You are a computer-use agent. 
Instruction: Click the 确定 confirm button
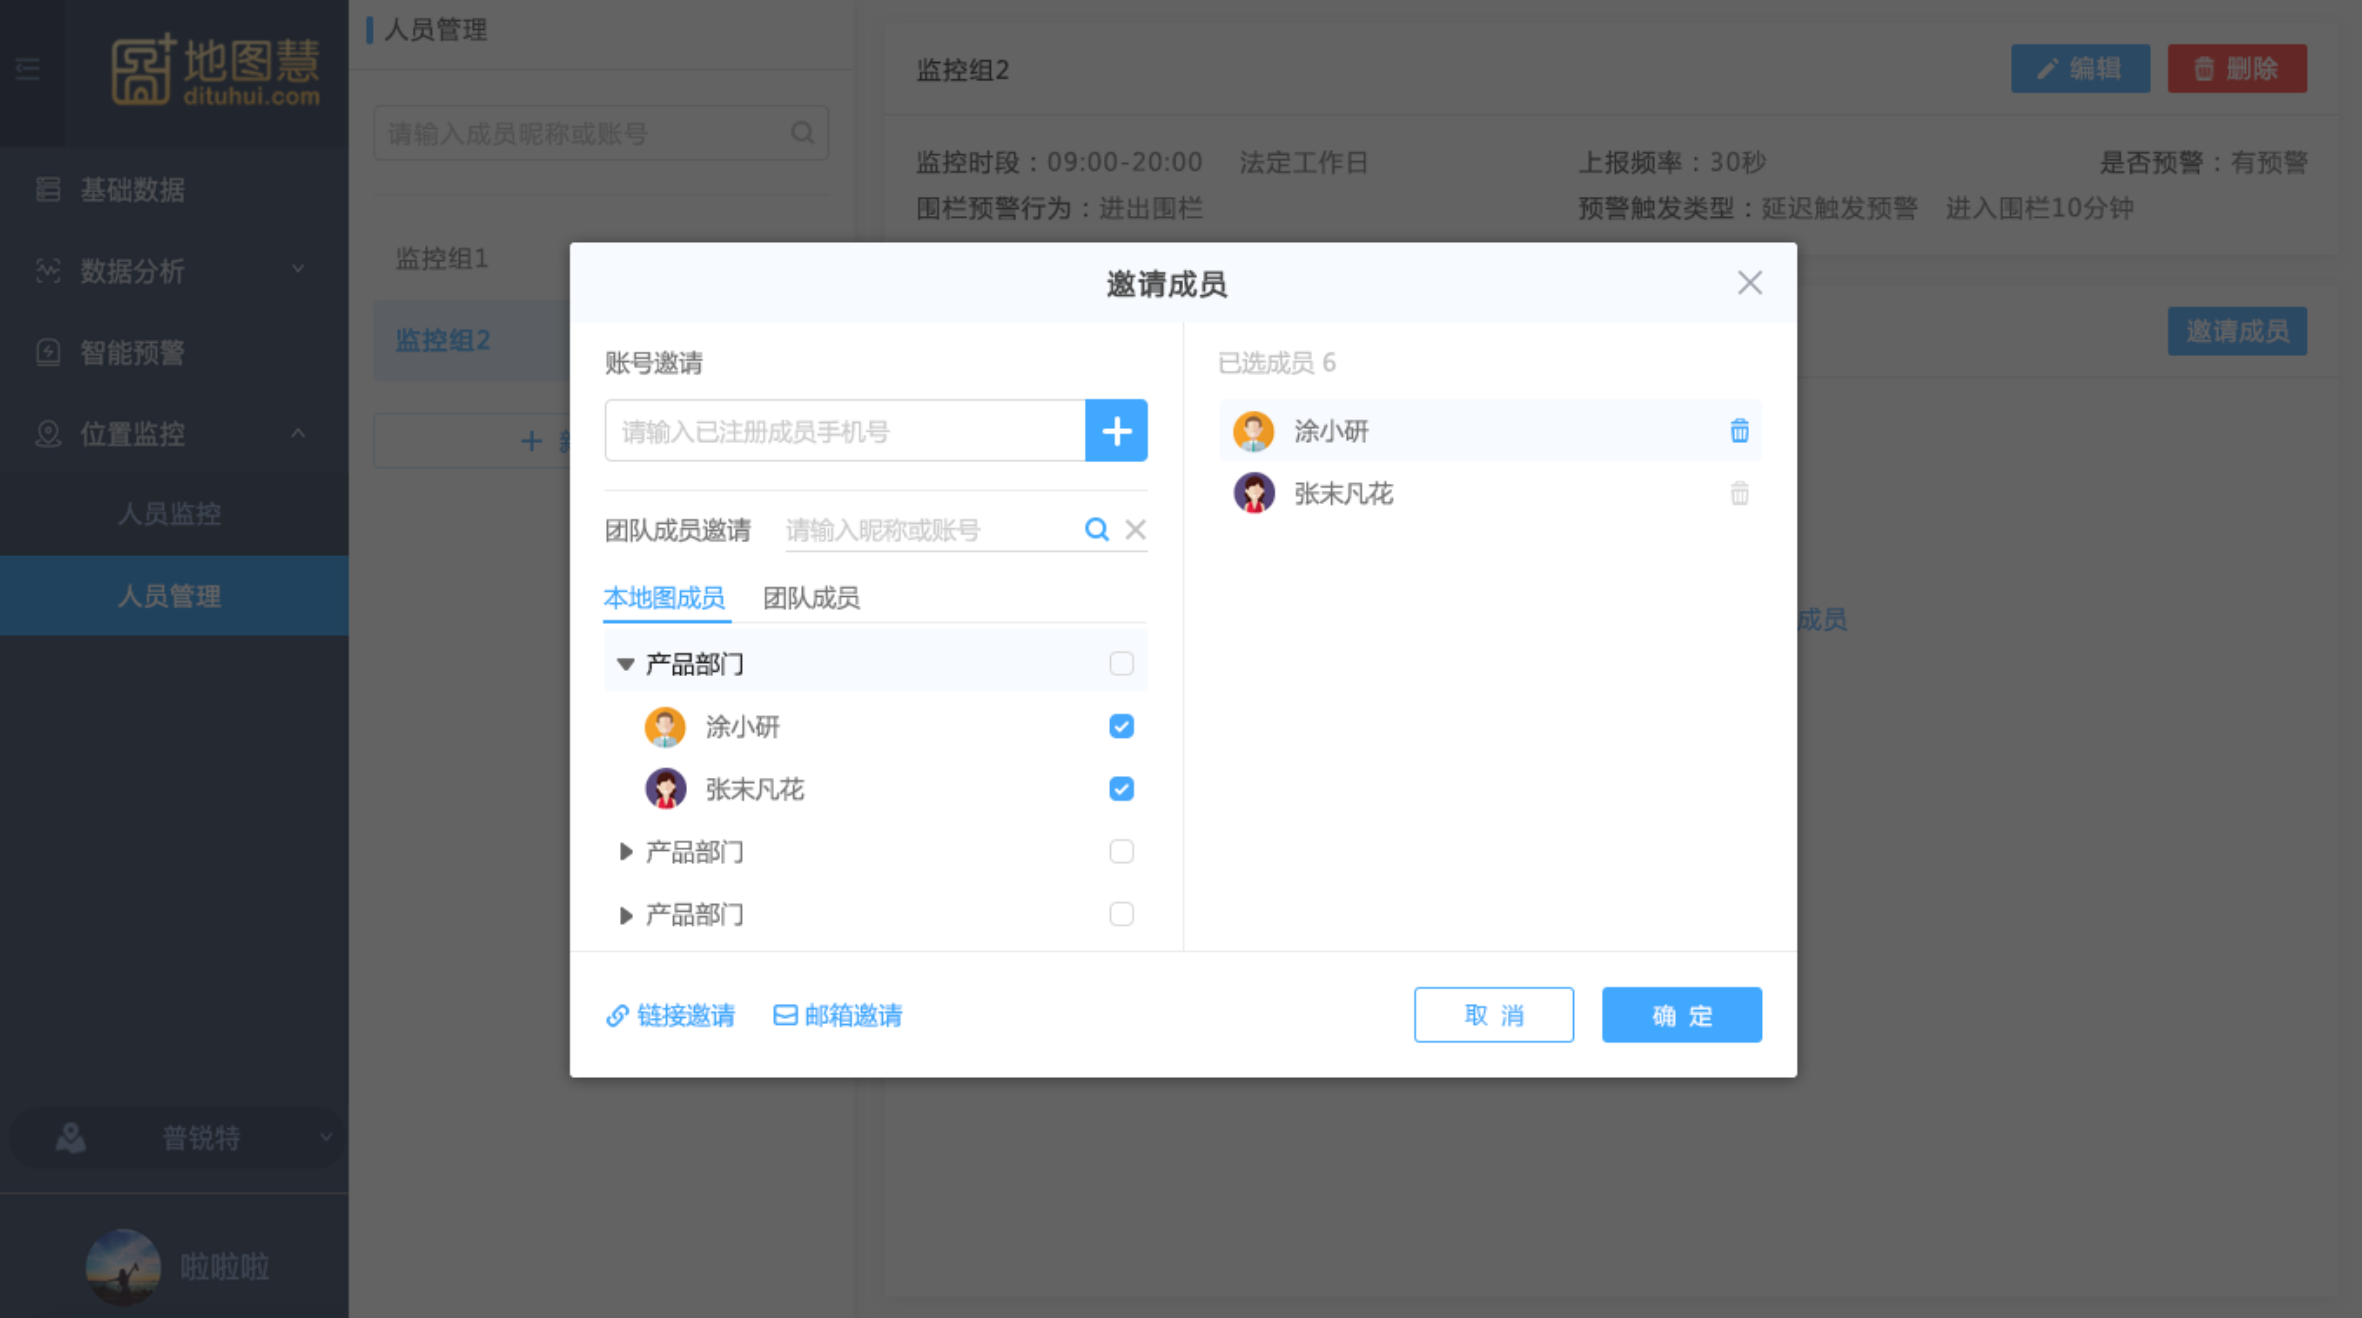pos(1681,1015)
